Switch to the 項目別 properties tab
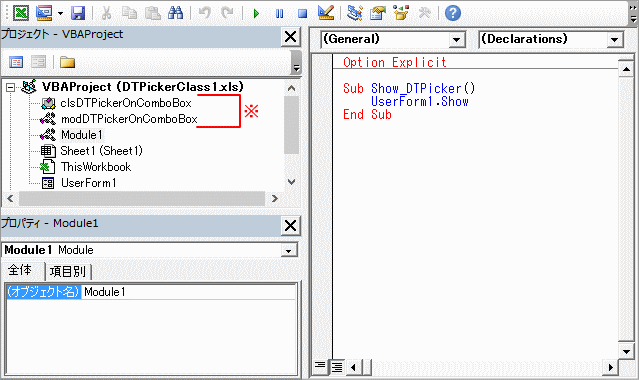This screenshot has height=380, width=639. click(68, 272)
